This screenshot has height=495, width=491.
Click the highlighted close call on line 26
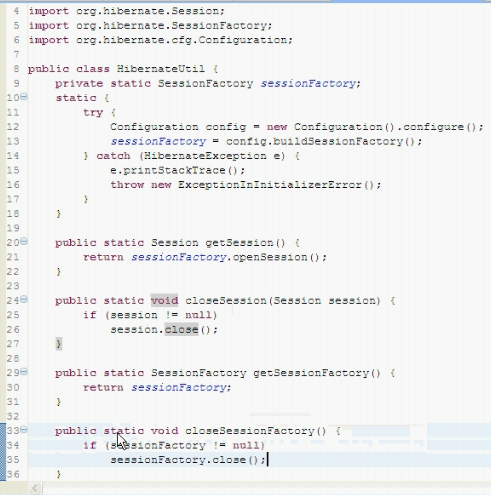tap(182, 330)
